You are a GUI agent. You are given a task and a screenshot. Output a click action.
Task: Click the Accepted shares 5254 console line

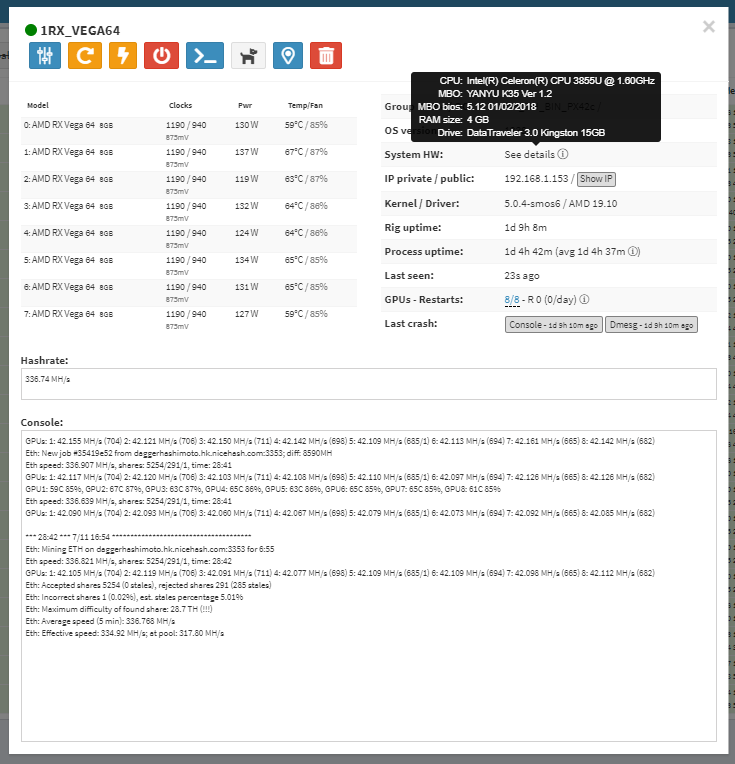tap(148, 585)
